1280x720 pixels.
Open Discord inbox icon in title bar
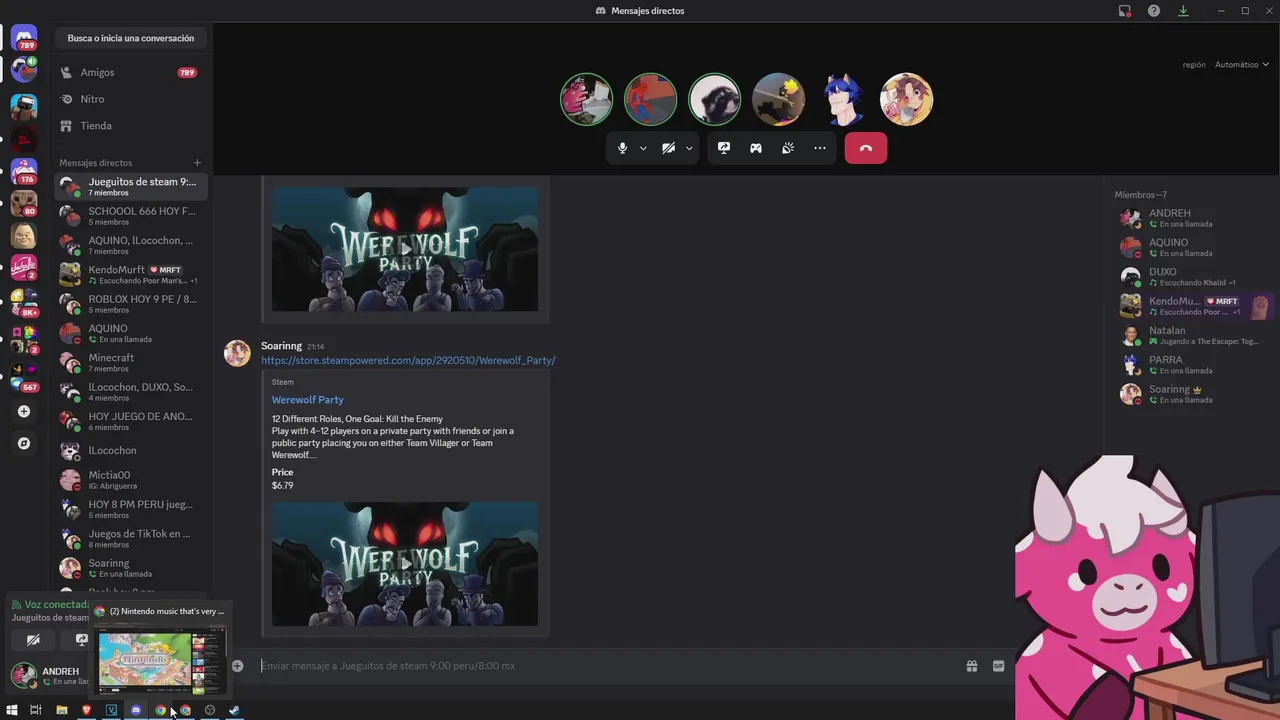point(1125,11)
